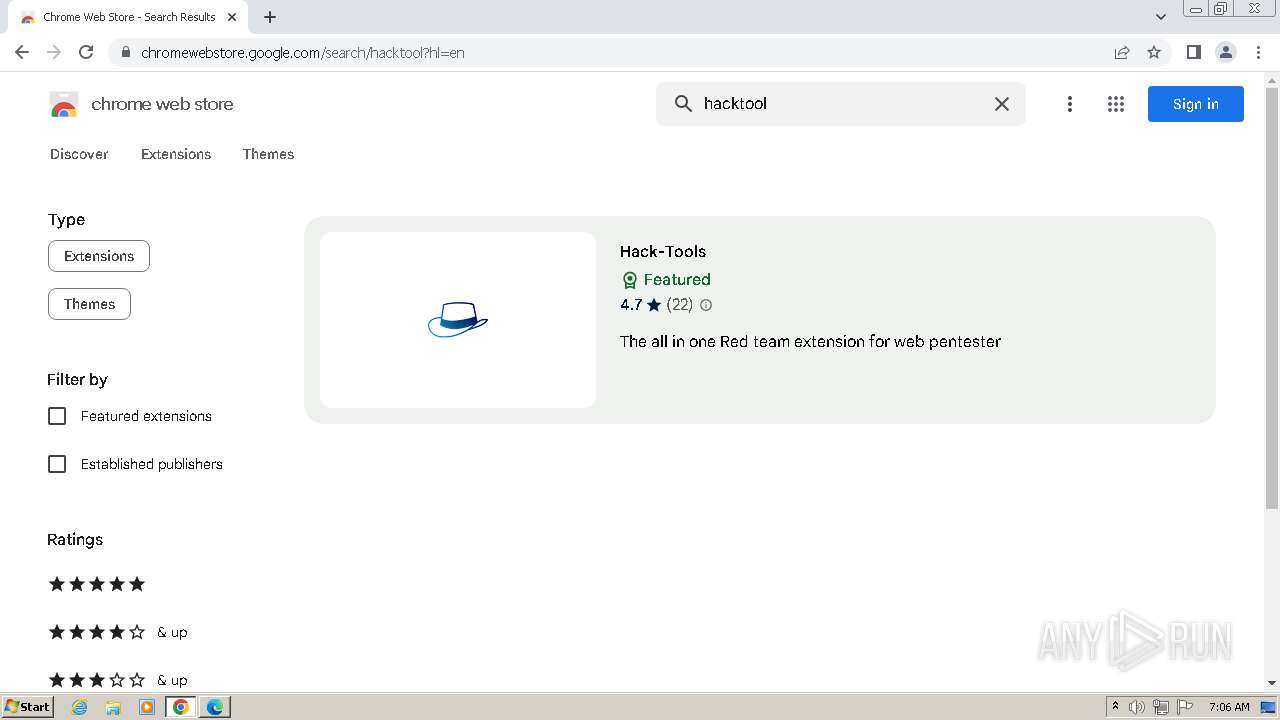Click the lock icon in address bar
Screen dimensions: 1280x720
point(125,52)
